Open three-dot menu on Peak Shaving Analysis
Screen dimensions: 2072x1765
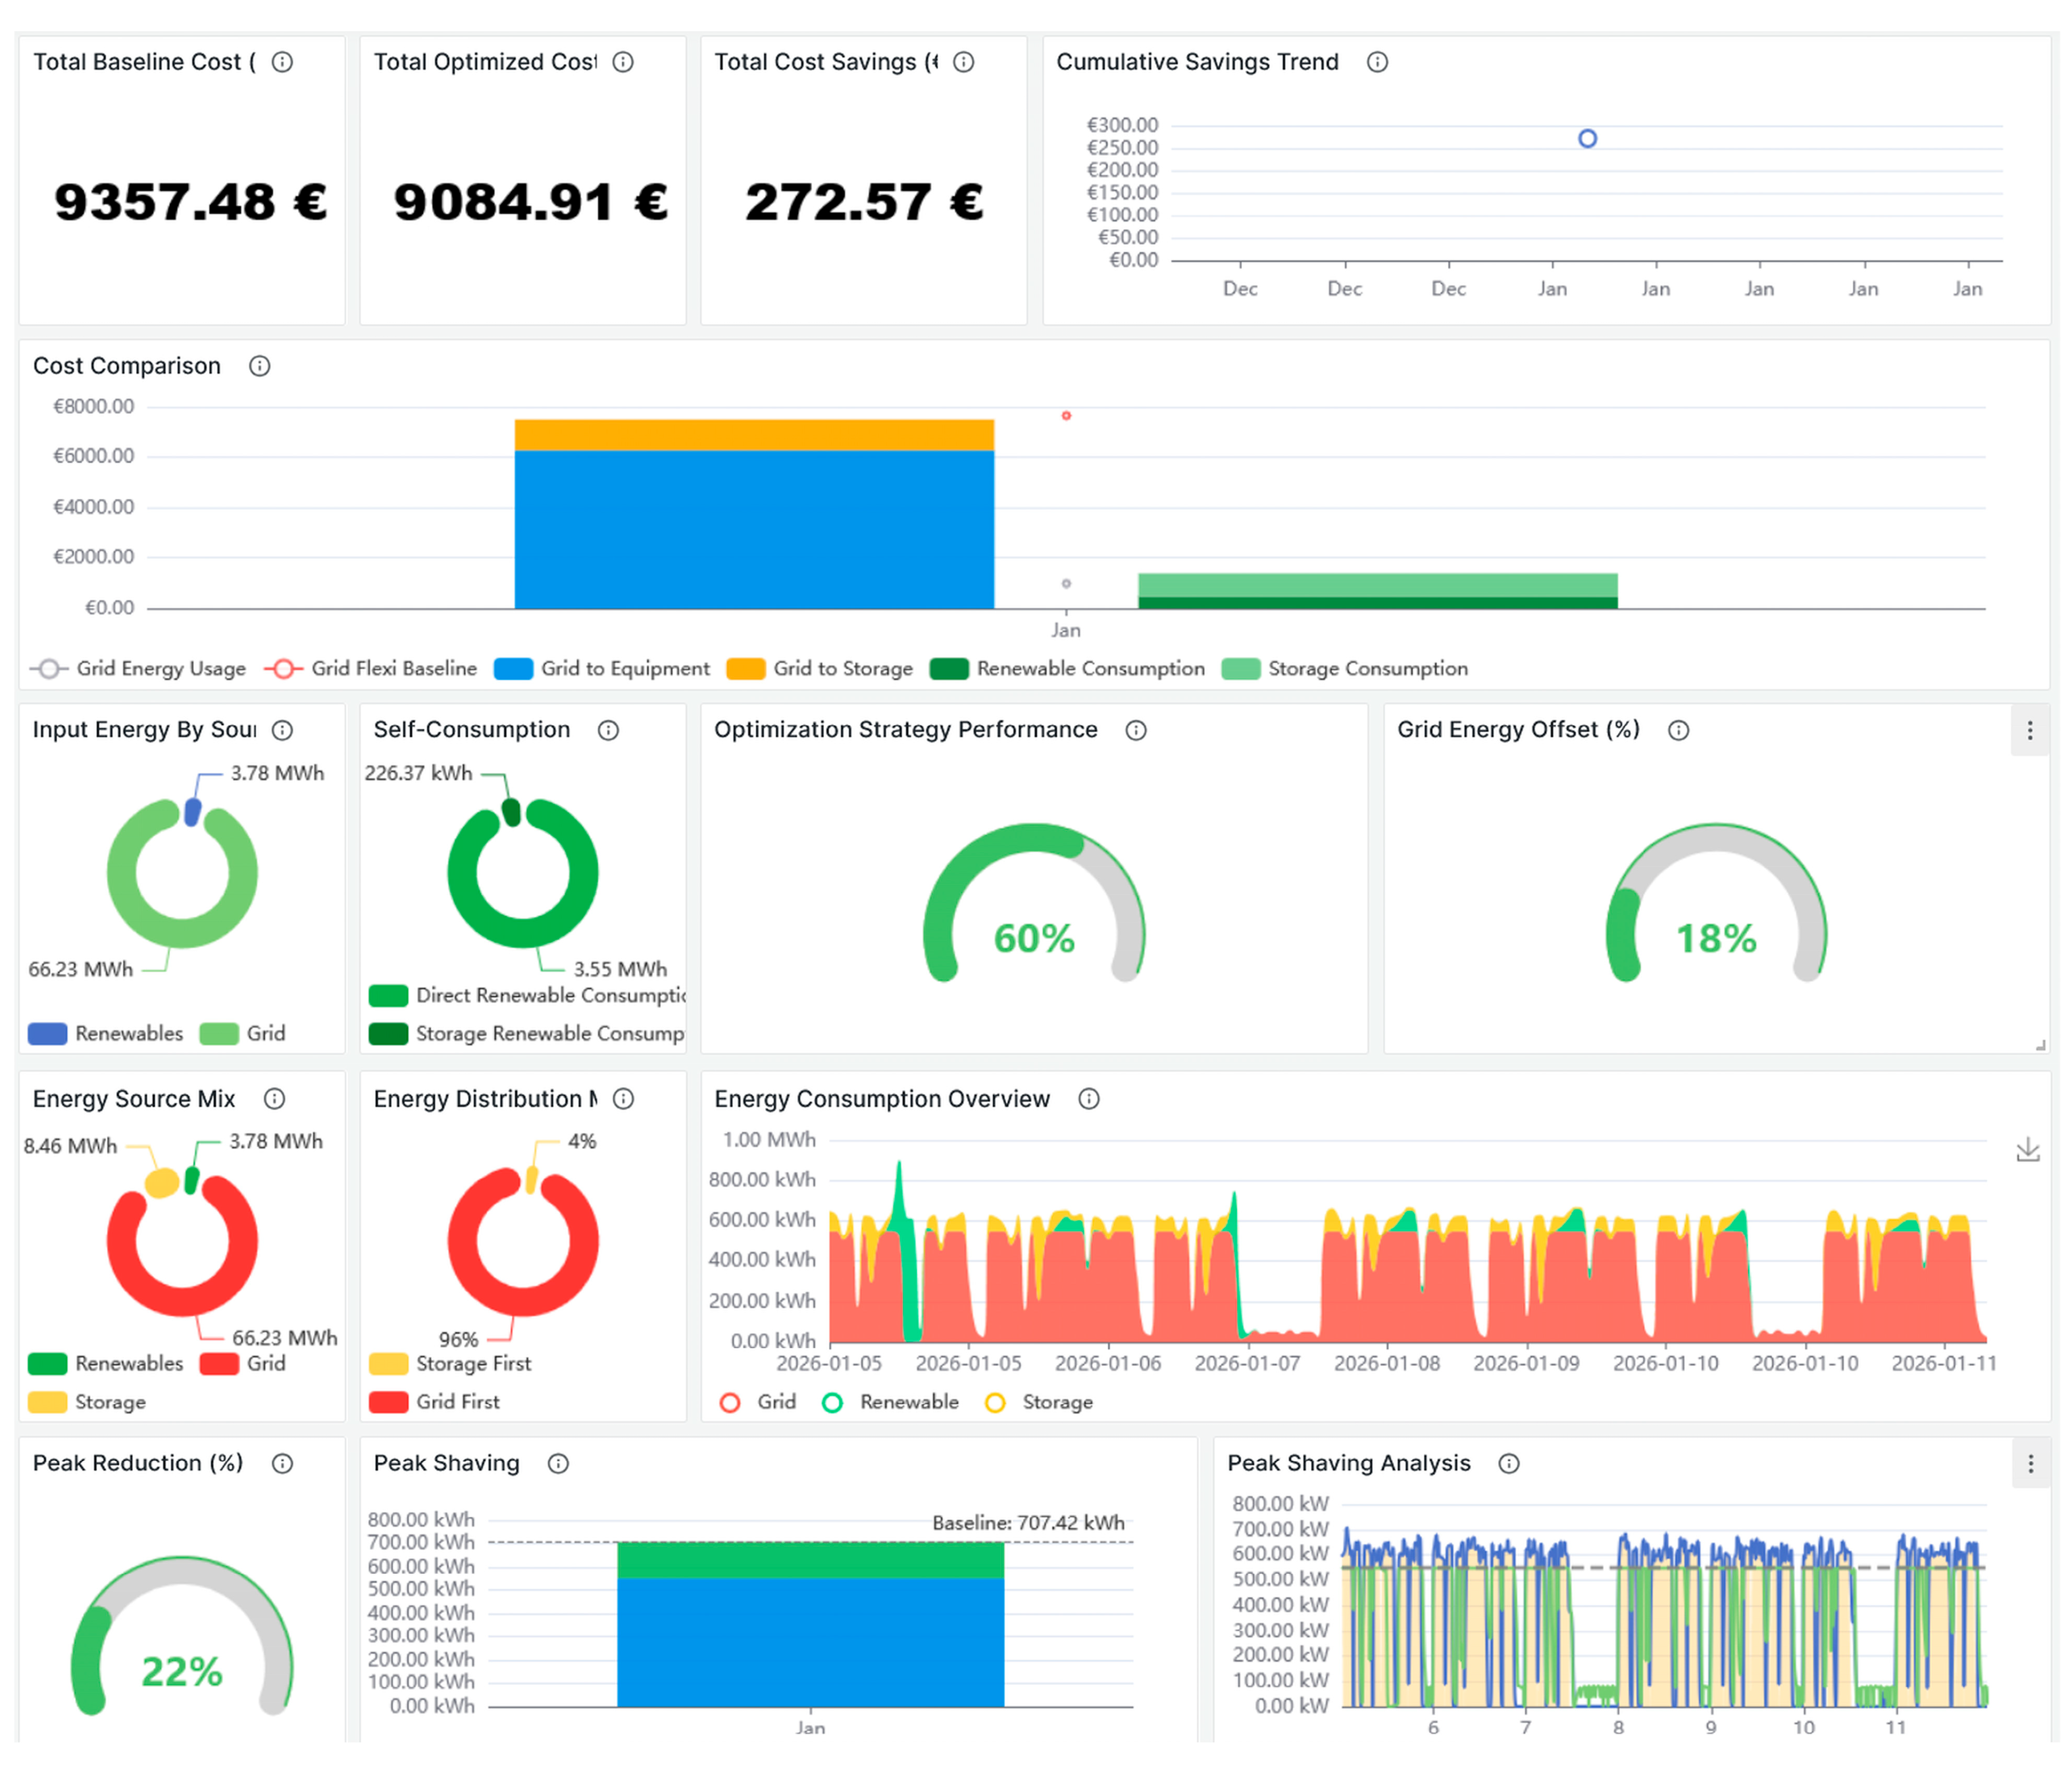click(2030, 1463)
